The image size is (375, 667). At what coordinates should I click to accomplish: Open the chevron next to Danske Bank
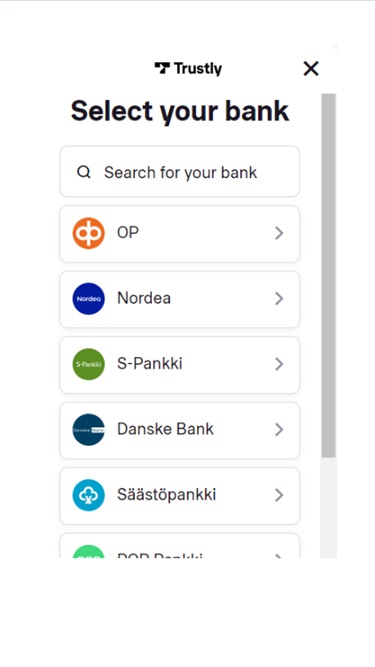pyautogui.click(x=279, y=430)
